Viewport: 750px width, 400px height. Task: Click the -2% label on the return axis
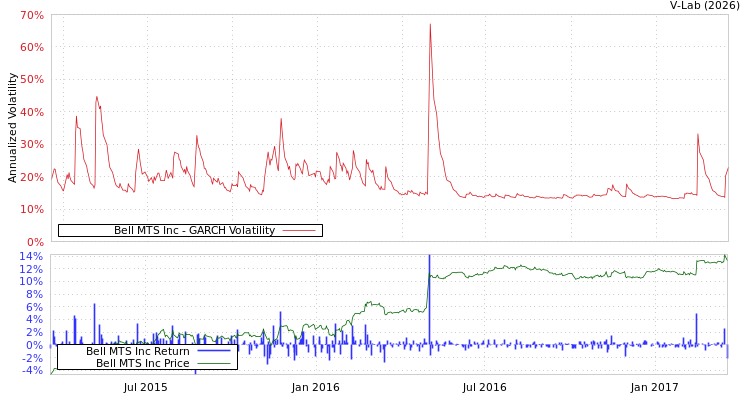[31, 358]
